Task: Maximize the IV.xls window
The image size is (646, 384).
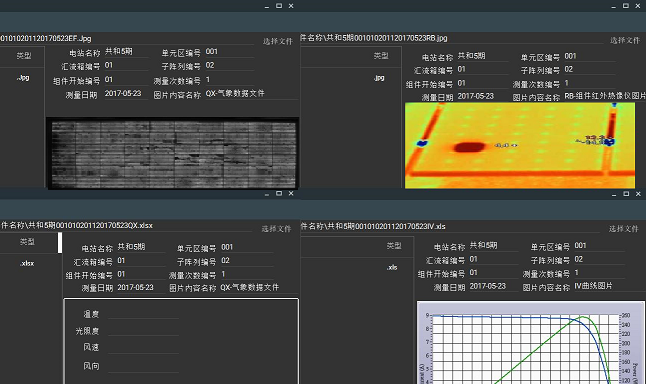Action: [626, 194]
